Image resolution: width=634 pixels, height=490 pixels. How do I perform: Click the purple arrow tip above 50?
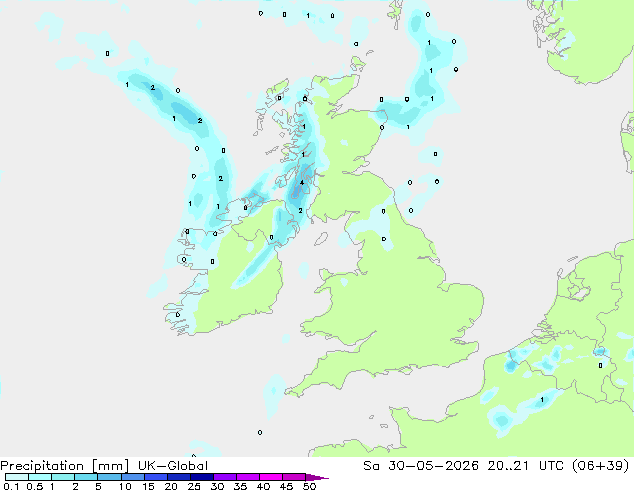coord(317,477)
